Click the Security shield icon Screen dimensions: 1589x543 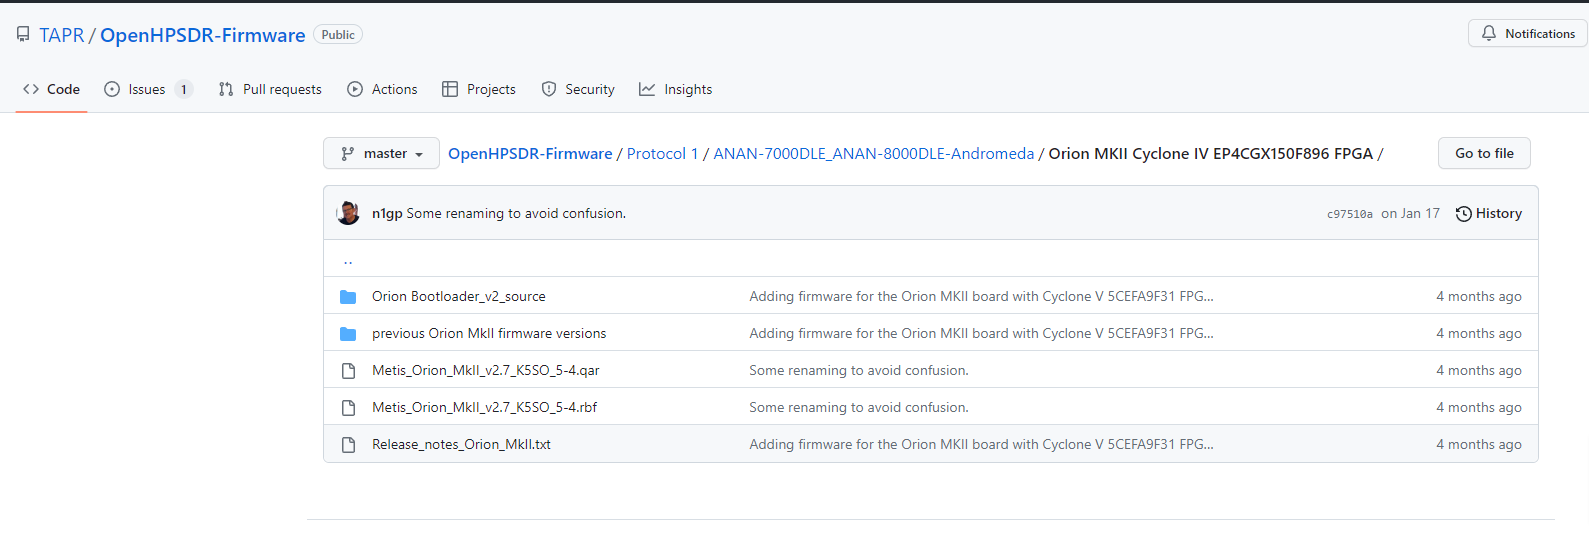tap(549, 89)
